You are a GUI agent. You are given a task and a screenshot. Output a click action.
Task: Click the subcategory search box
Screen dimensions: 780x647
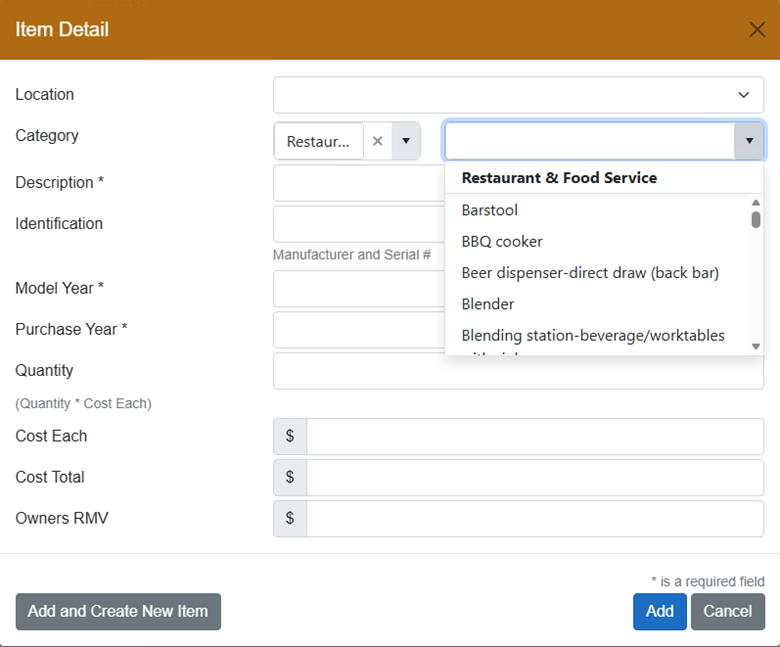pos(590,141)
